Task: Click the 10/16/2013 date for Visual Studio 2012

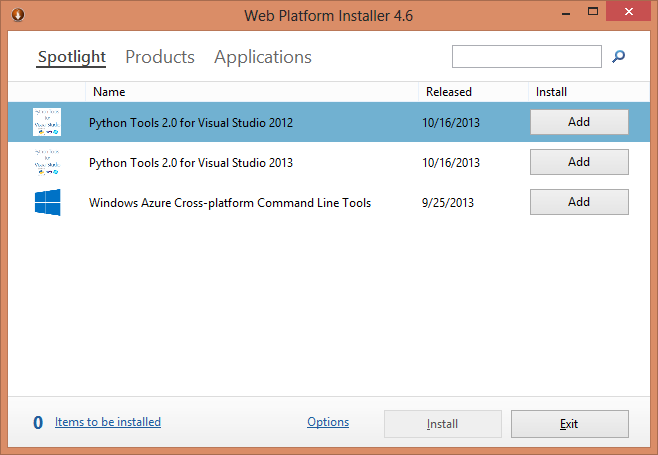Action: pos(451,123)
